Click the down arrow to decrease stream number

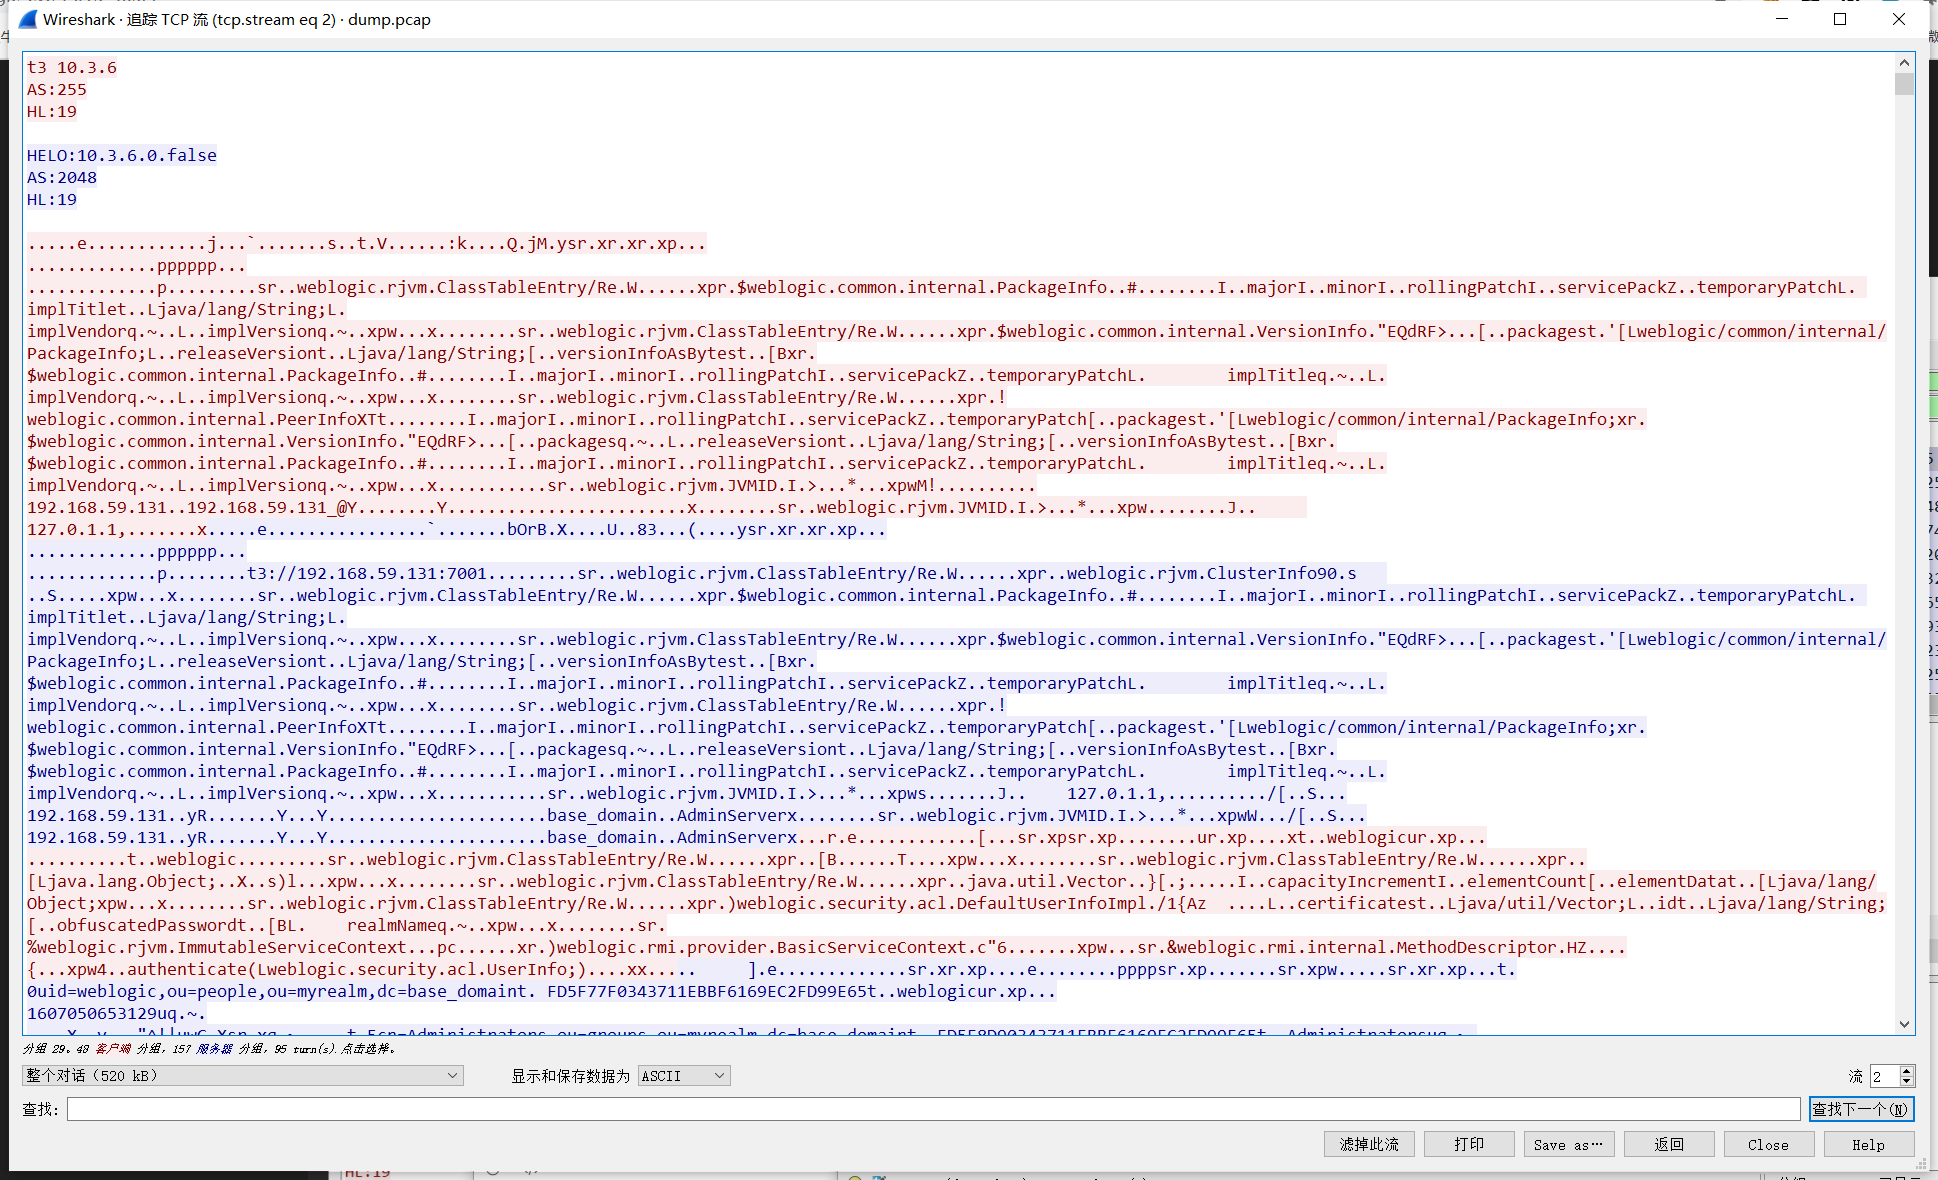(x=1904, y=1081)
